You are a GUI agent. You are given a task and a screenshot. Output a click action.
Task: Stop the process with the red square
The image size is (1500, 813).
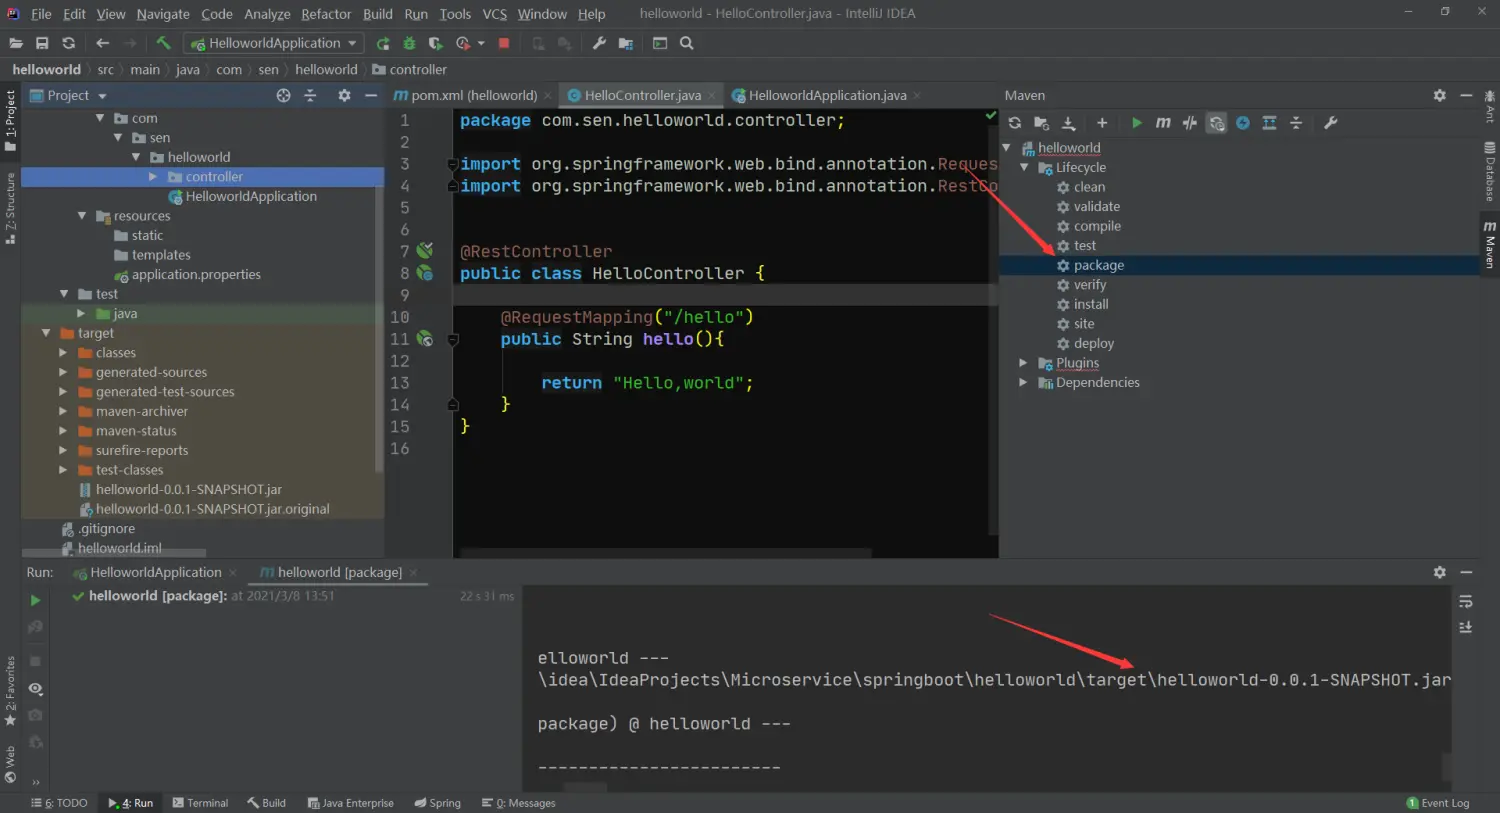(x=504, y=43)
